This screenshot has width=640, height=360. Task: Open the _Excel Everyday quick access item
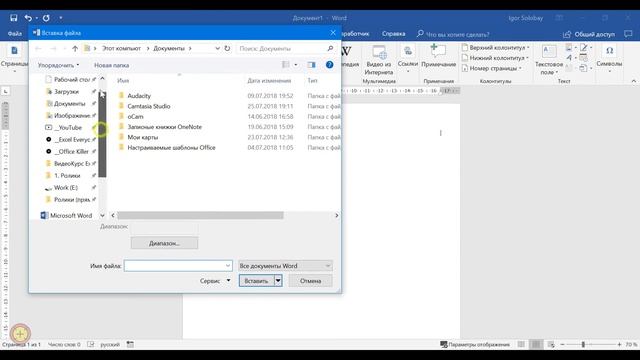(x=70, y=140)
